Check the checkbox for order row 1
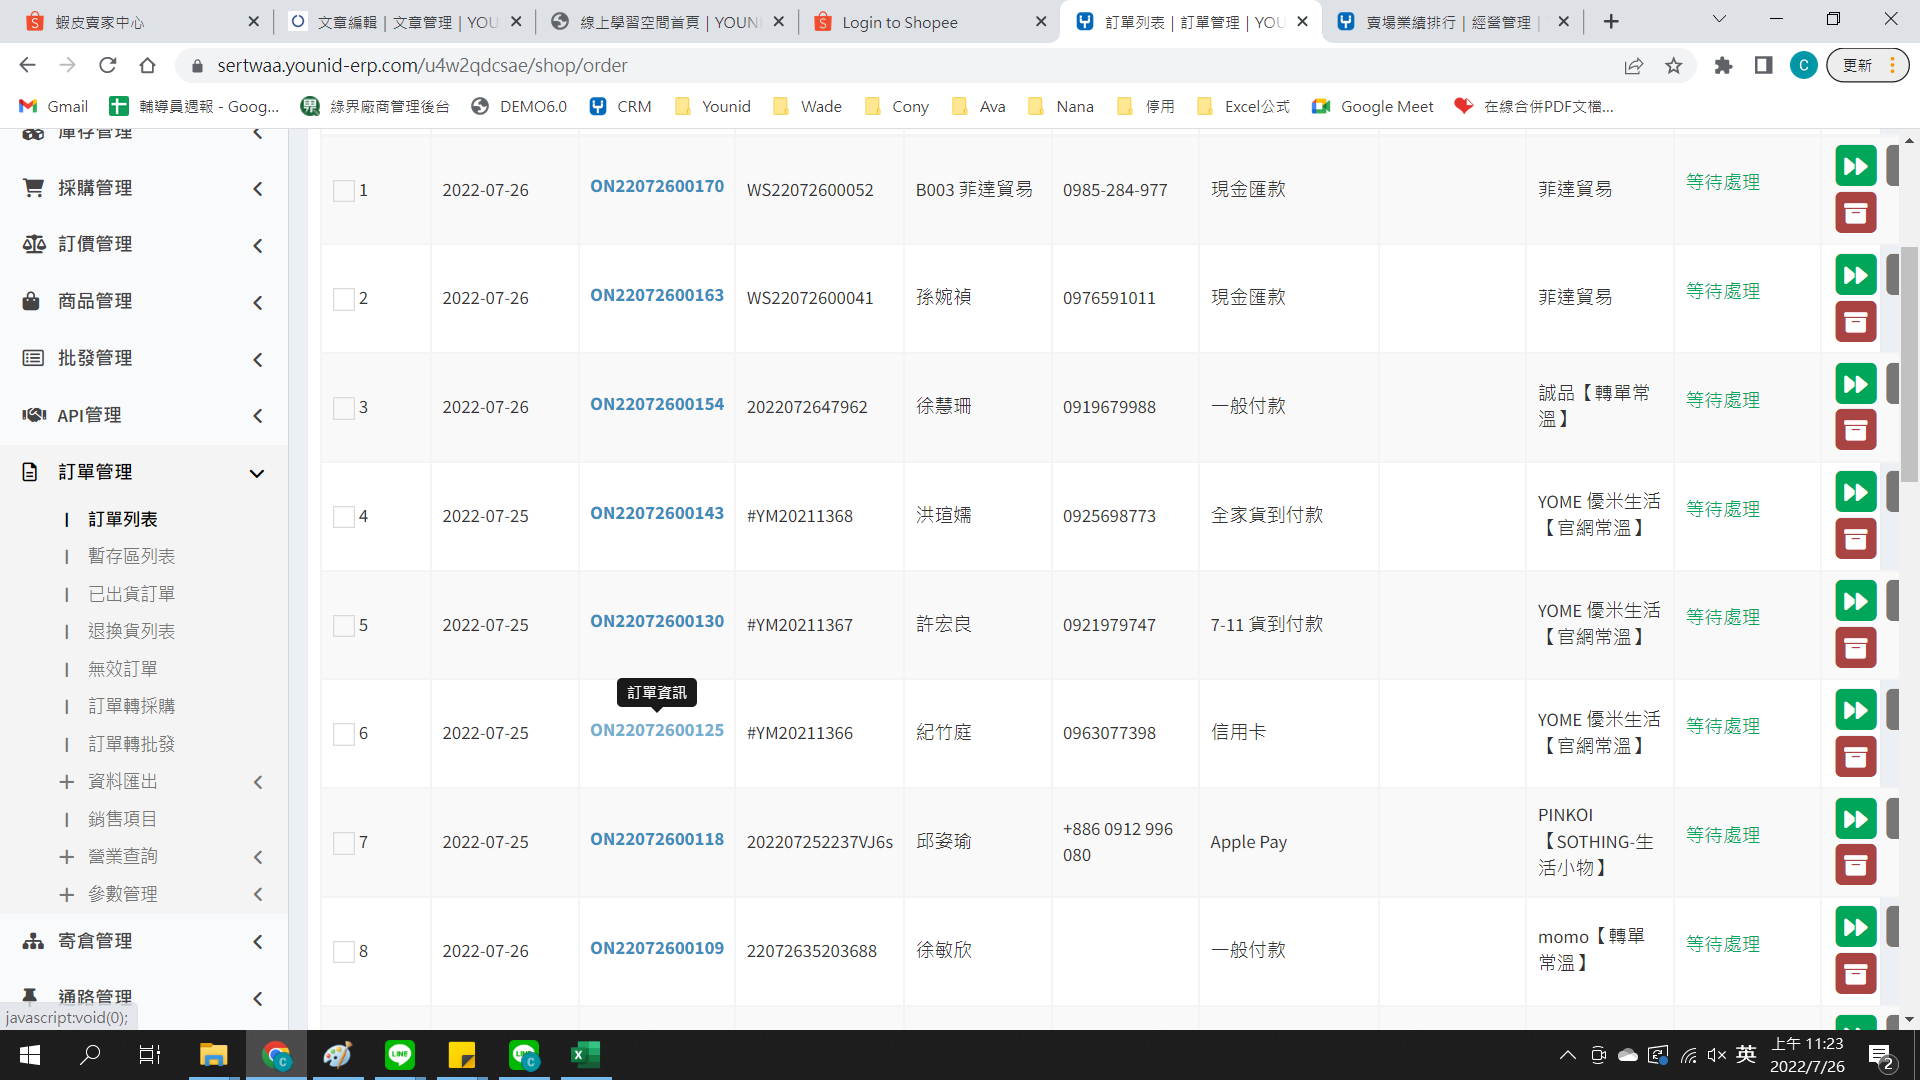Image resolution: width=1920 pixels, height=1080 pixels. tap(344, 190)
